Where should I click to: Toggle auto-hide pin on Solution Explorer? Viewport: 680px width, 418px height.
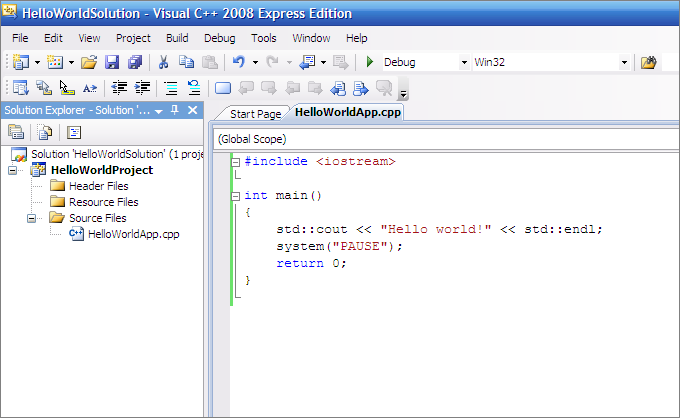(x=174, y=110)
